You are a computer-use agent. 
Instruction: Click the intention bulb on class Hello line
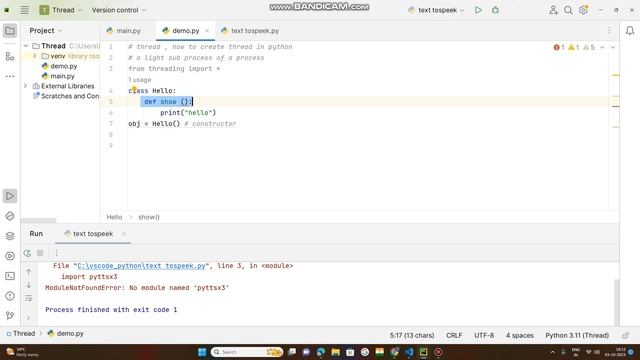click(134, 89)
